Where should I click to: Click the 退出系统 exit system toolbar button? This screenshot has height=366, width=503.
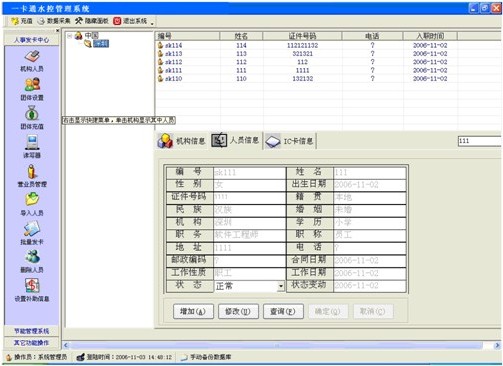130,21
